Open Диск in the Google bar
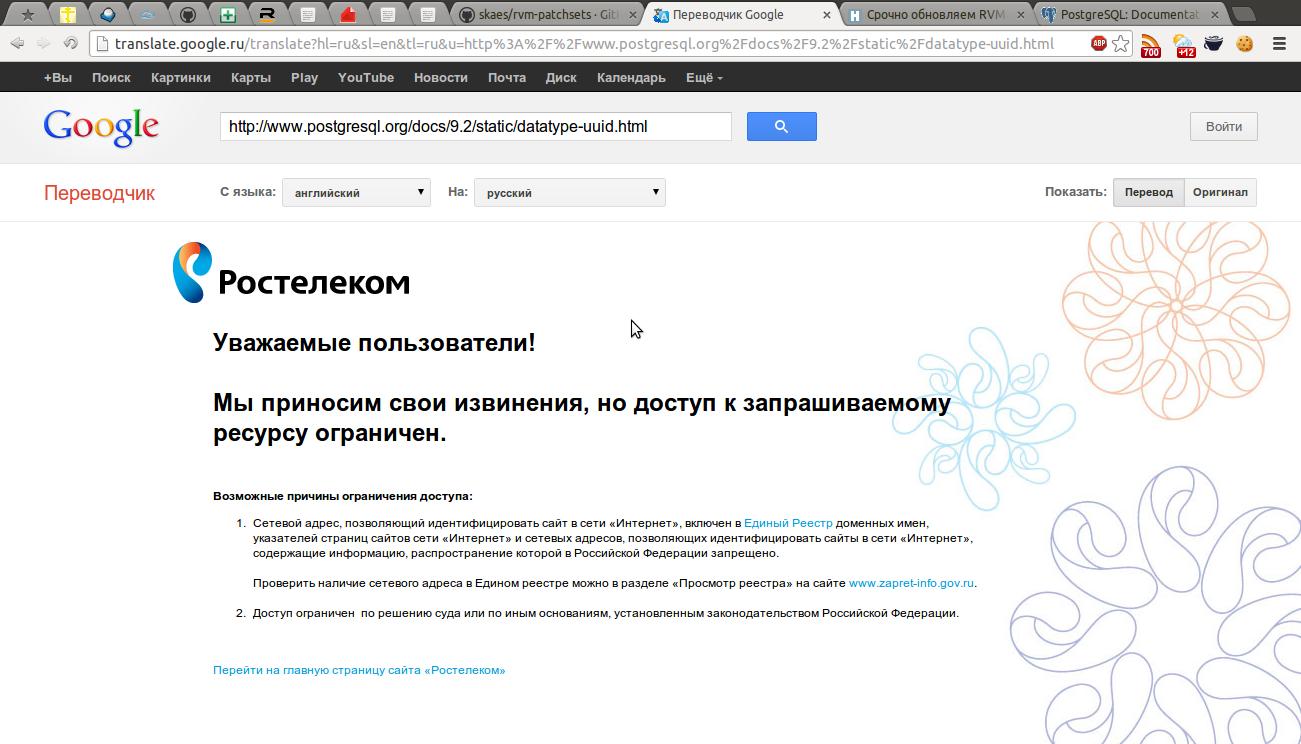This screenshot has height=744, width=1301. [561, 77]
